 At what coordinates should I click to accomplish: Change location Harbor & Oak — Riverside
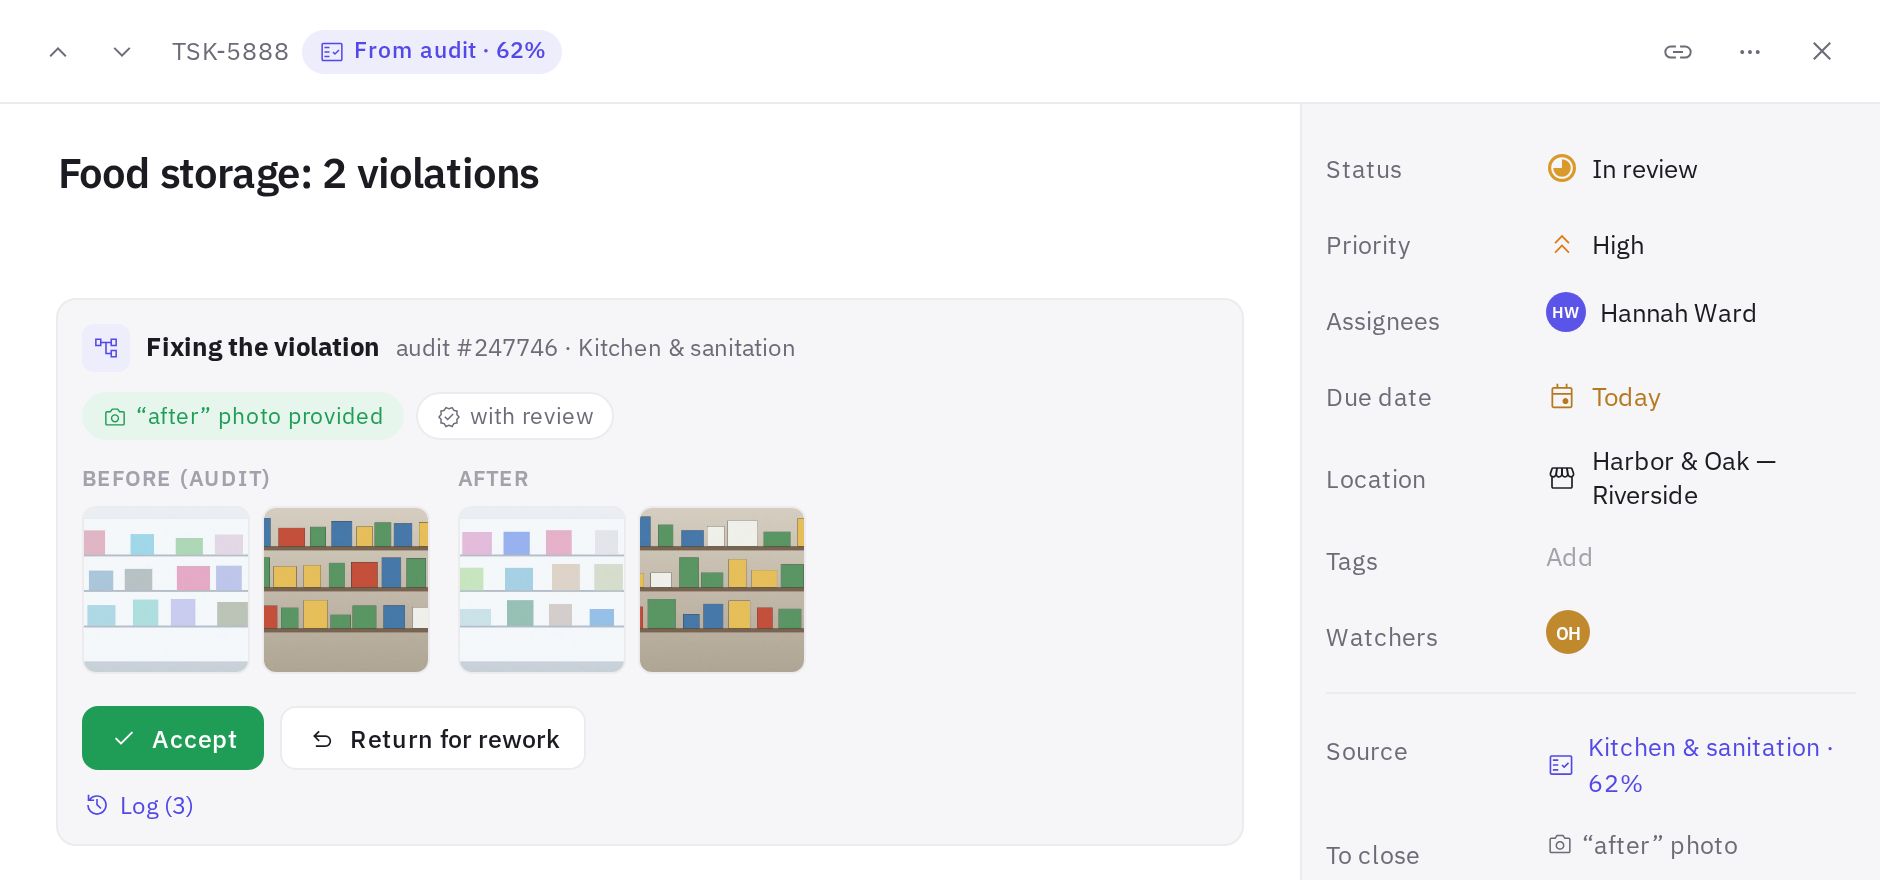[1662, 478]
